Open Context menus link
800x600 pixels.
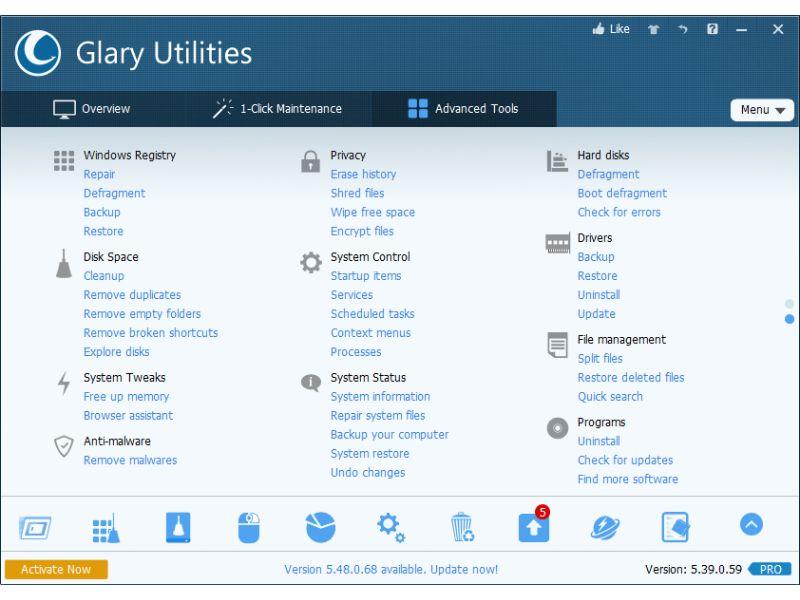tap(370, 333)
